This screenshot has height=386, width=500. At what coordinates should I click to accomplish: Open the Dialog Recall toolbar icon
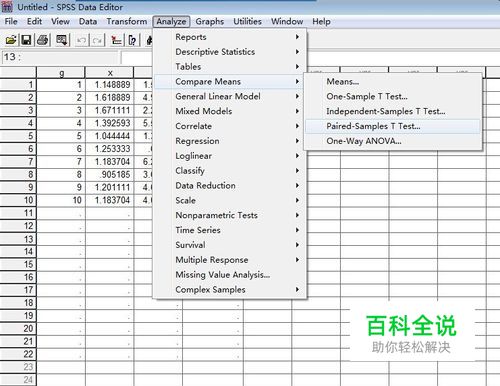pyautogui.click(x=62, y=40)
